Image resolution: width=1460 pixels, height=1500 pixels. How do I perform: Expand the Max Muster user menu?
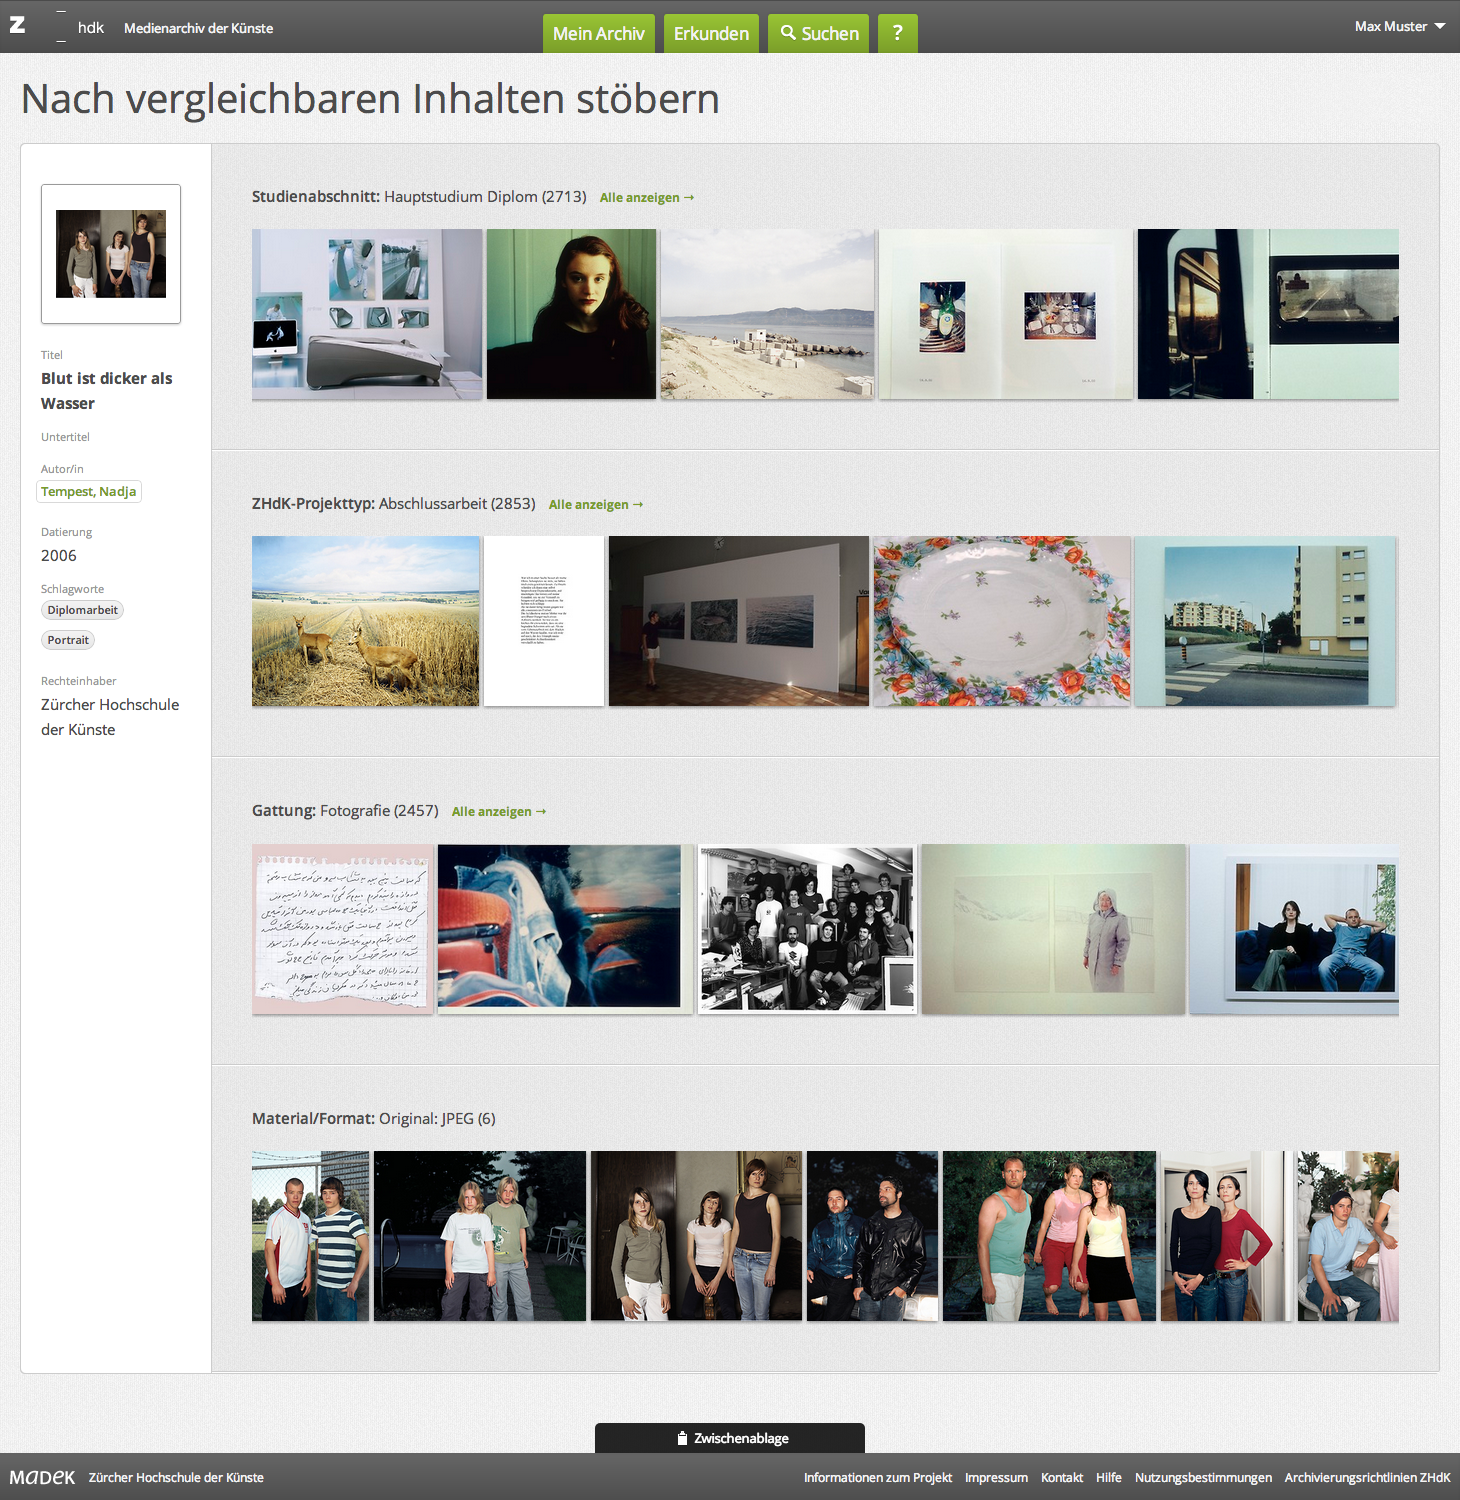pos(1399,27)
